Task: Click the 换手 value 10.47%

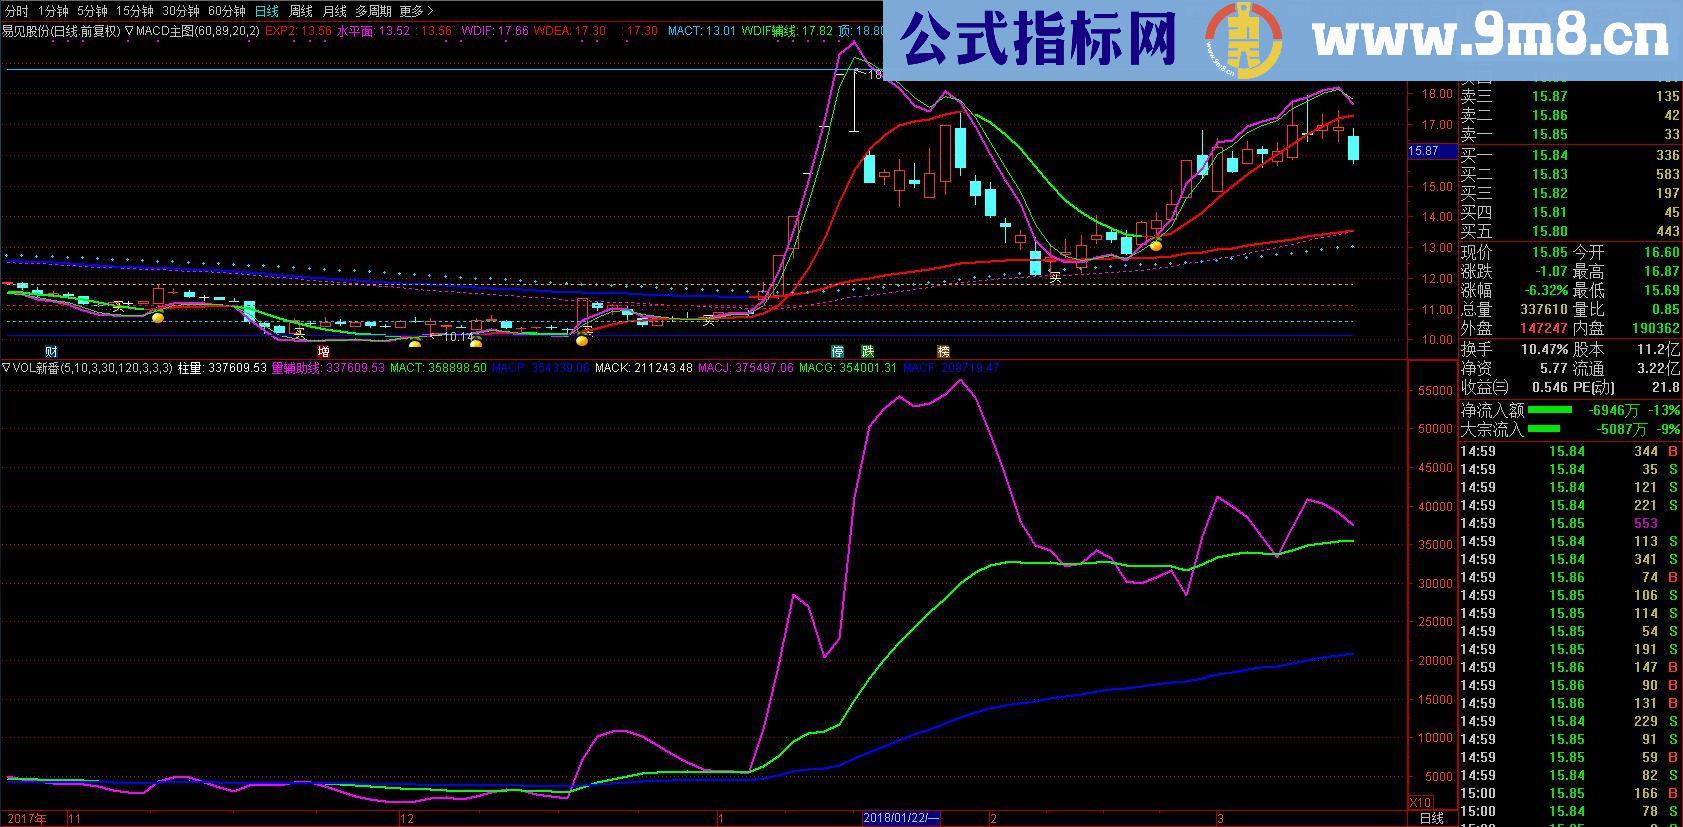Action: point(1544,349)
